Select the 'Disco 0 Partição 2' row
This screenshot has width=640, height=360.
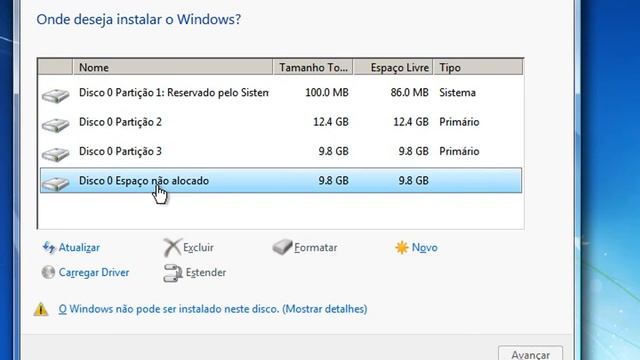tap(281, 122)
